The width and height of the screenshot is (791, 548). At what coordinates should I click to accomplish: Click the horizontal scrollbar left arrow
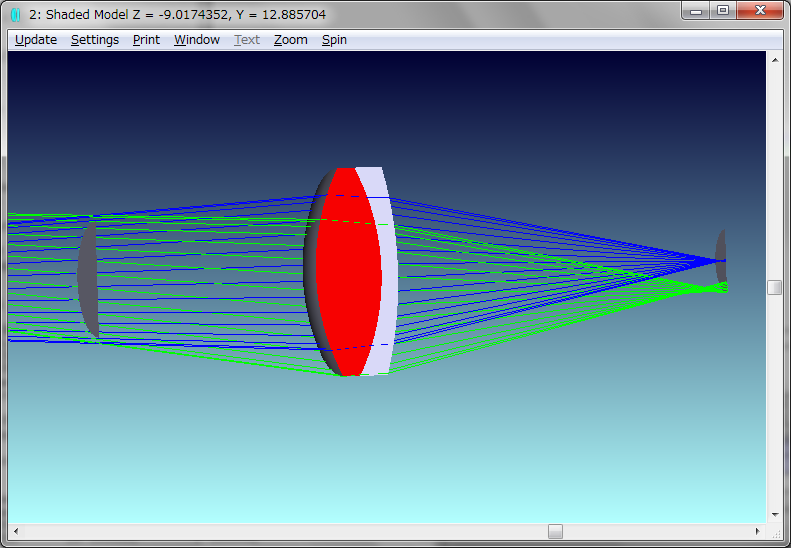[16, 531]
